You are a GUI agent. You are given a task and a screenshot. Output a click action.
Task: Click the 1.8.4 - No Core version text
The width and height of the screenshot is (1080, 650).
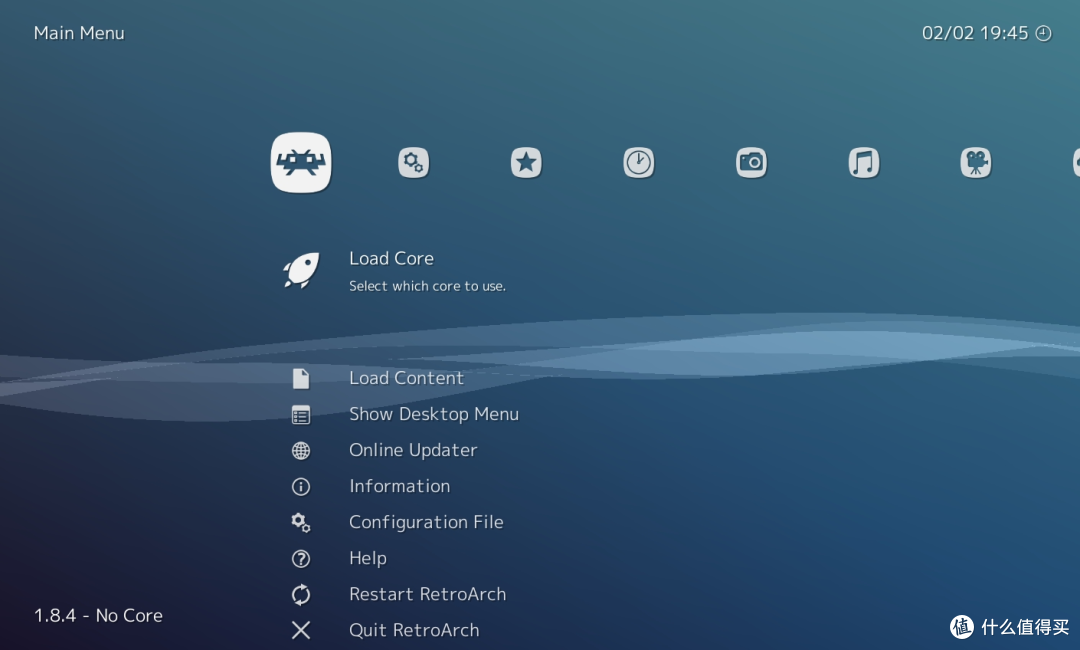coord(98,616)
